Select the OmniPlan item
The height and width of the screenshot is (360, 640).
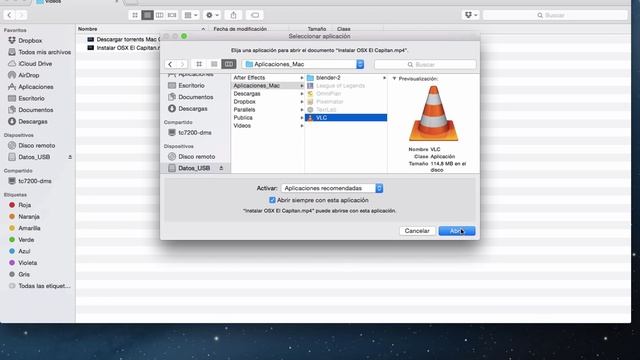[346, 93]
